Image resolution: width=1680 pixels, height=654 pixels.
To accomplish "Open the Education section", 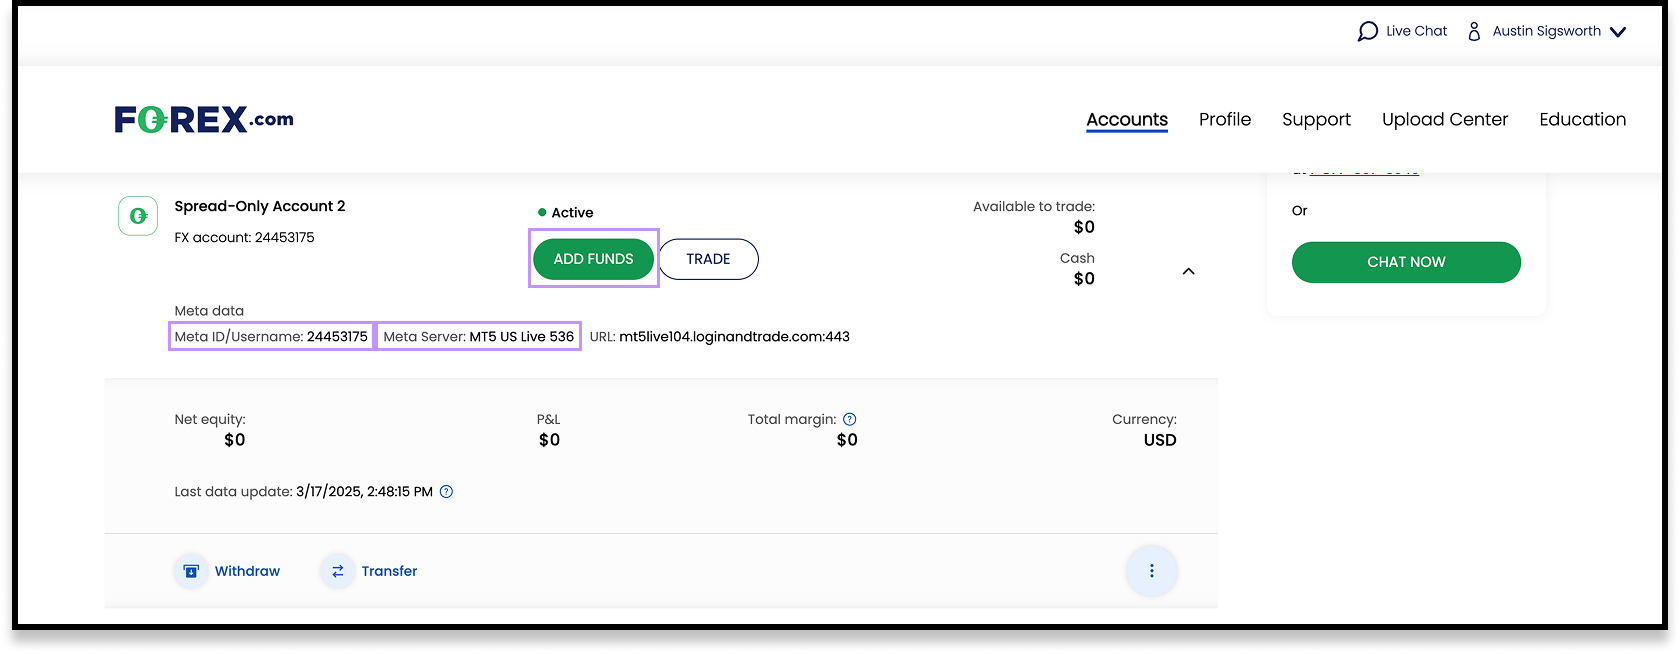I will [x=1583, y=120].
